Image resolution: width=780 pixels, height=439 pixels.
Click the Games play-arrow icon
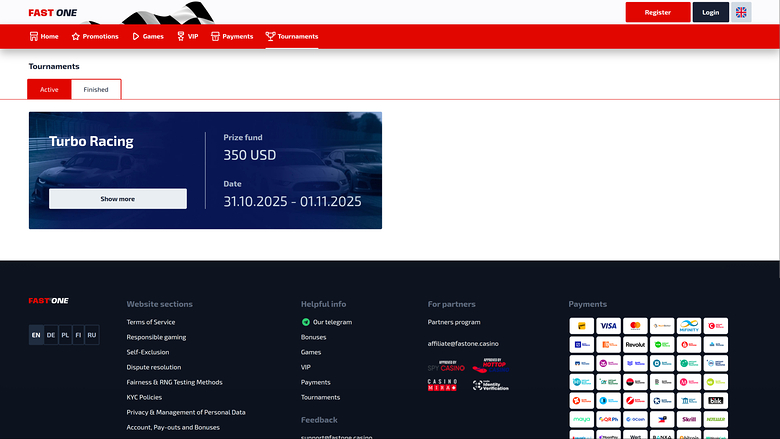tap(136, 36)
